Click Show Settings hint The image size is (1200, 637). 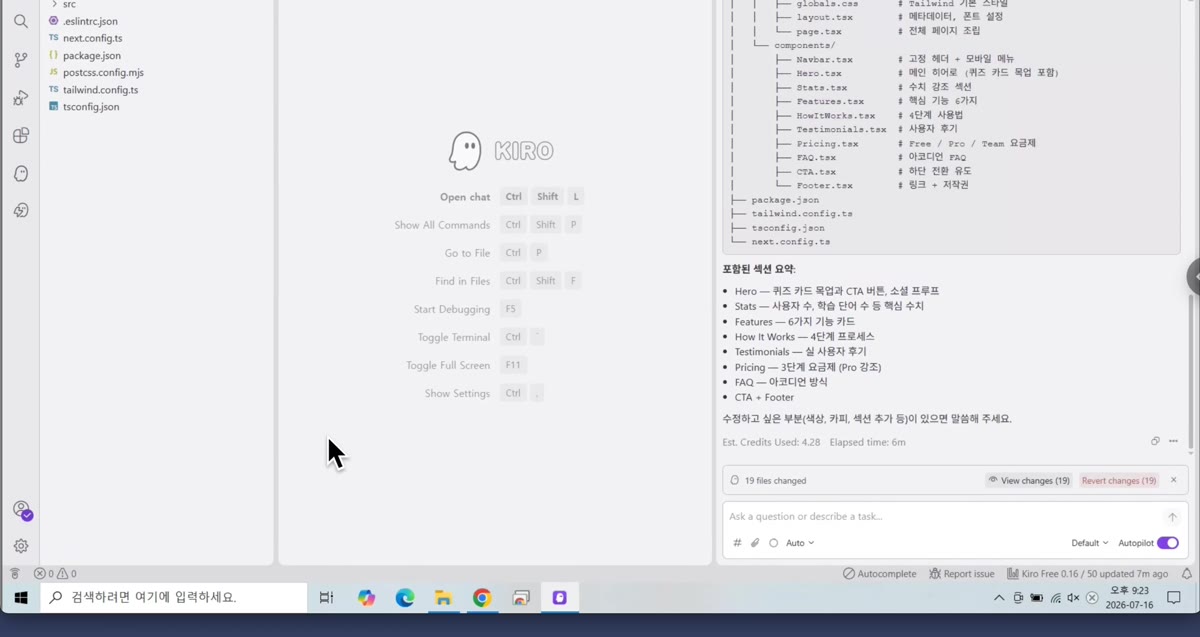[x=457, y=393]
